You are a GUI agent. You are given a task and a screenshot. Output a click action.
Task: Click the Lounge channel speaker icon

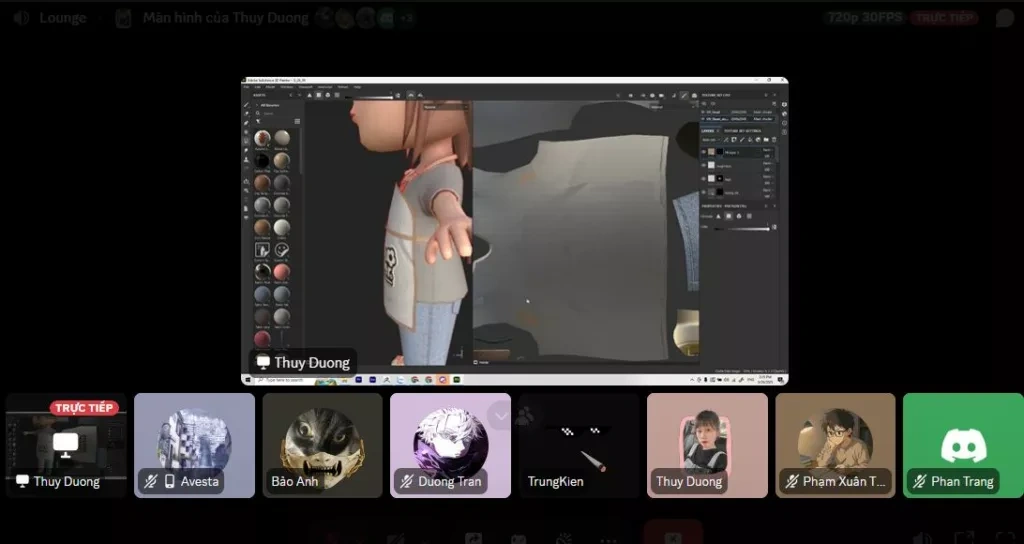click(22, 18)
